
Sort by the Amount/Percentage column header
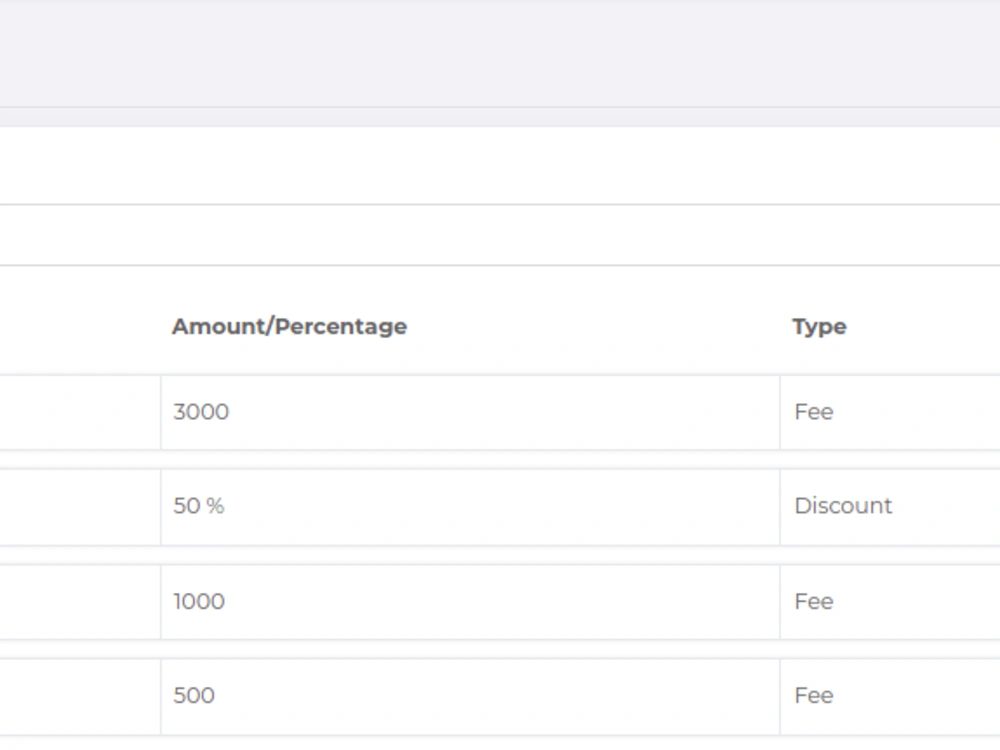click(289, 327)
